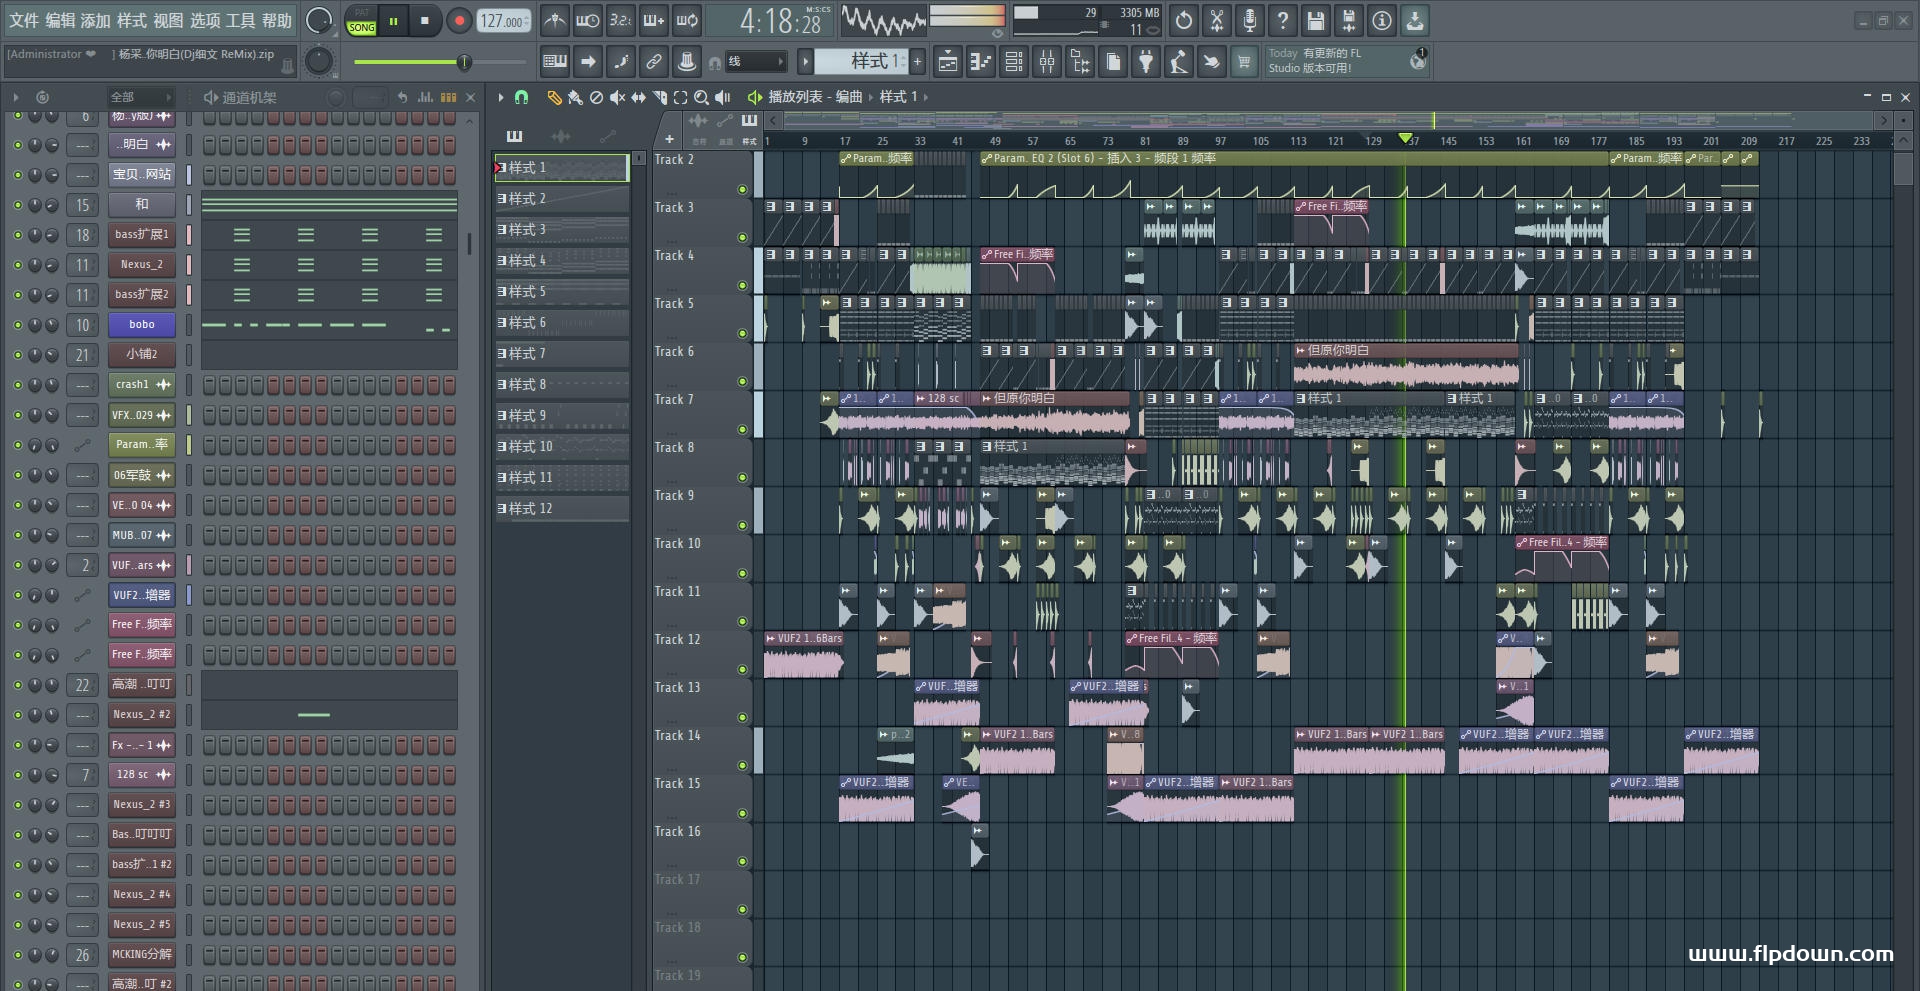The width and height of the screenshot is (1920, 991).
Task: Click the bobo channel button
Action: [142, 325]
